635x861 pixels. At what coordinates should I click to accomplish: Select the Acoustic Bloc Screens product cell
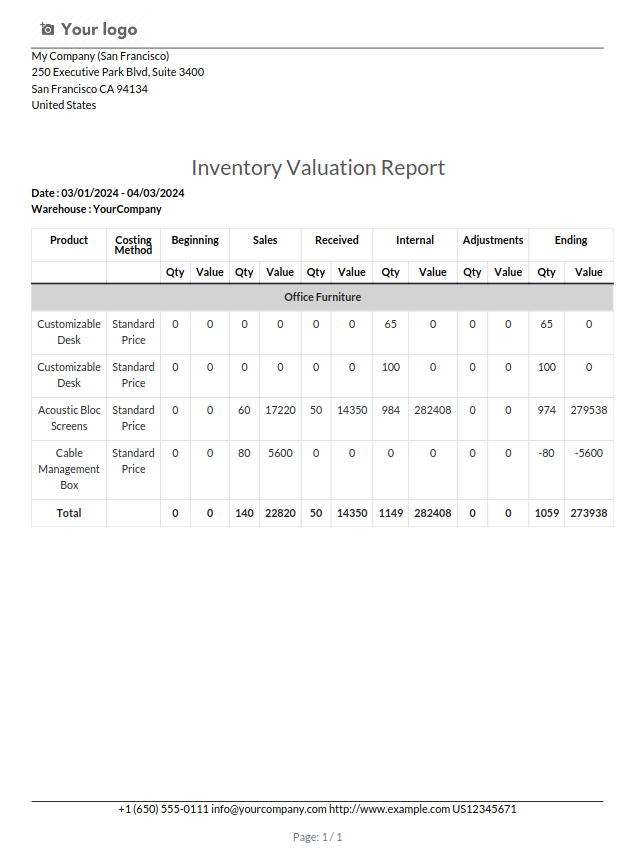69,418
